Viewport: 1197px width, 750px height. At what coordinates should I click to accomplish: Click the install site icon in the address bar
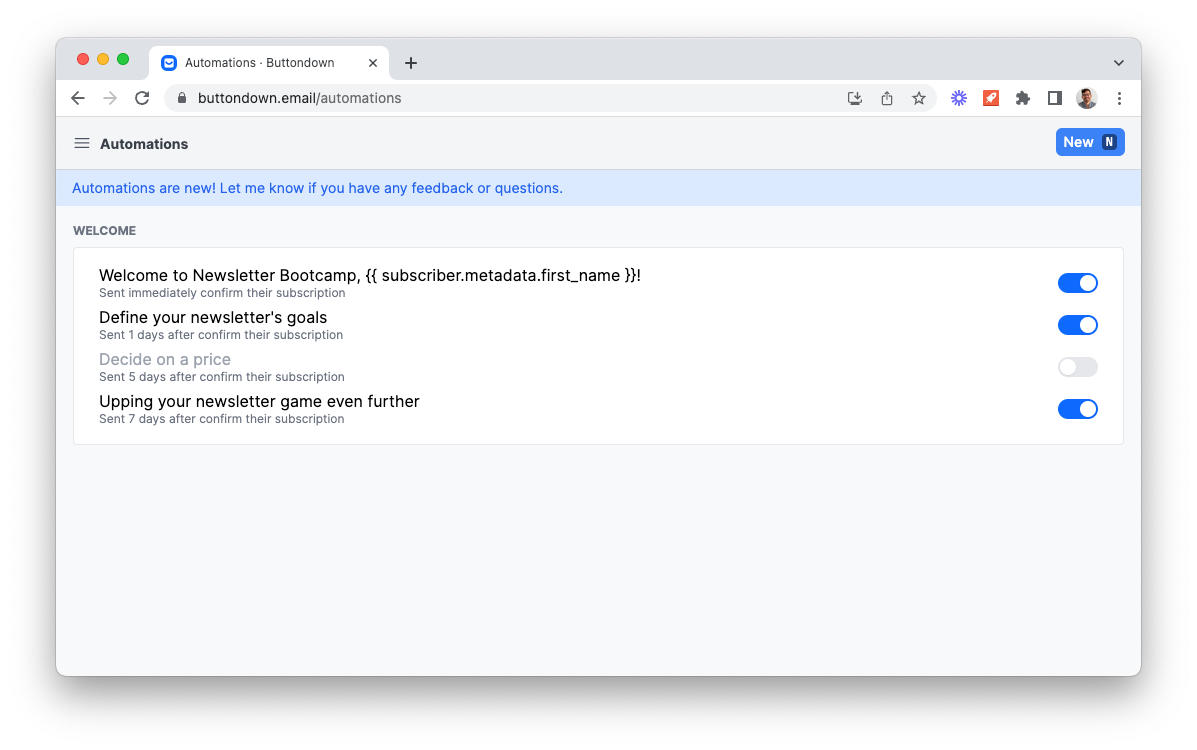click(854, 98)
